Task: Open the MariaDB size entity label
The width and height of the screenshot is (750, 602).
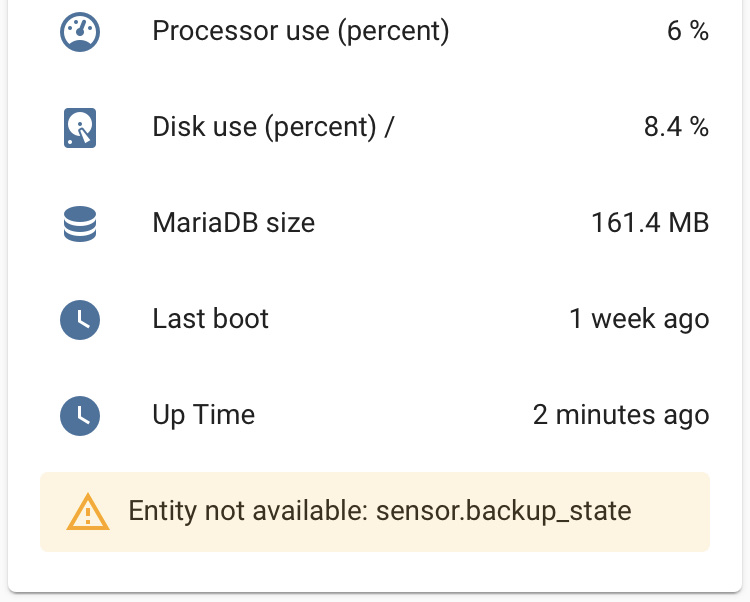Action: point(233,223)
